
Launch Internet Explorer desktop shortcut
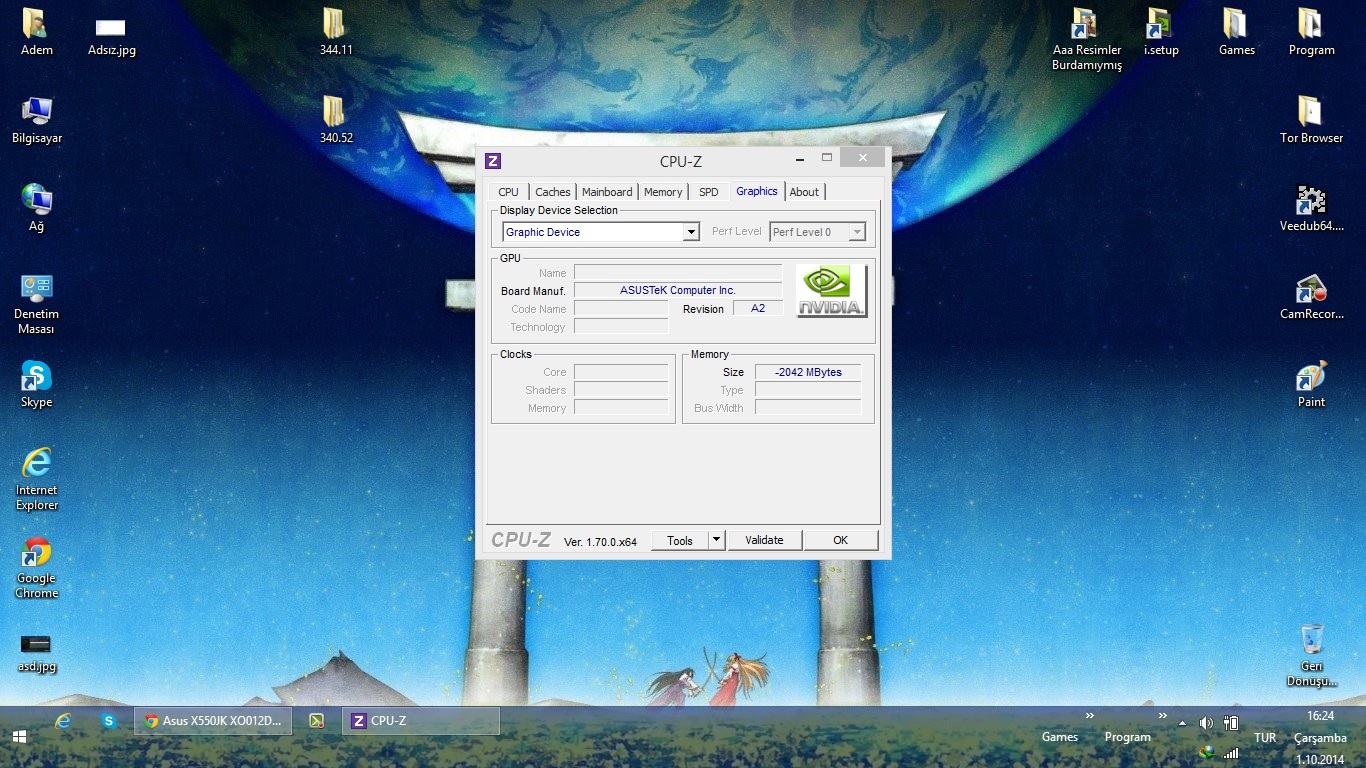(x=37, y=479)
